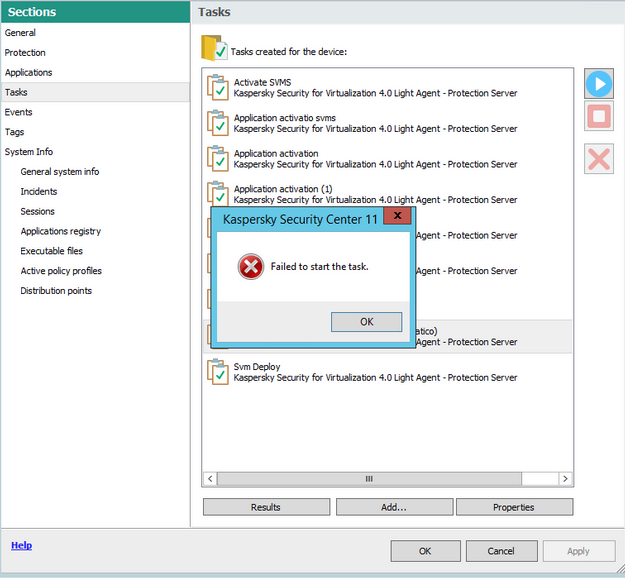Screen dimensions: 625x578
Task: Click the Cancel button
Action: click(x=501, y=551)
